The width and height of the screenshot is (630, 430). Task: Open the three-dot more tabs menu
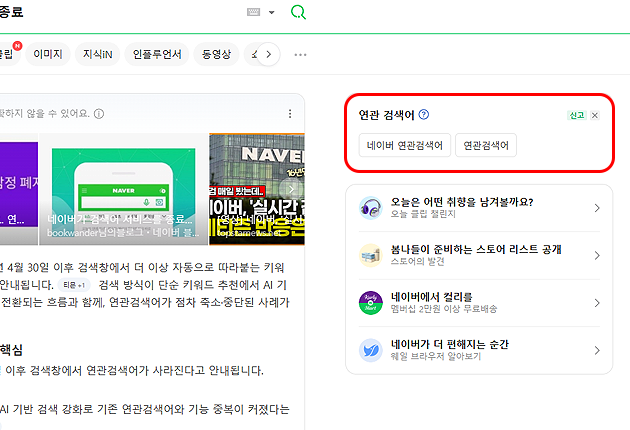[x=300, y=55]
